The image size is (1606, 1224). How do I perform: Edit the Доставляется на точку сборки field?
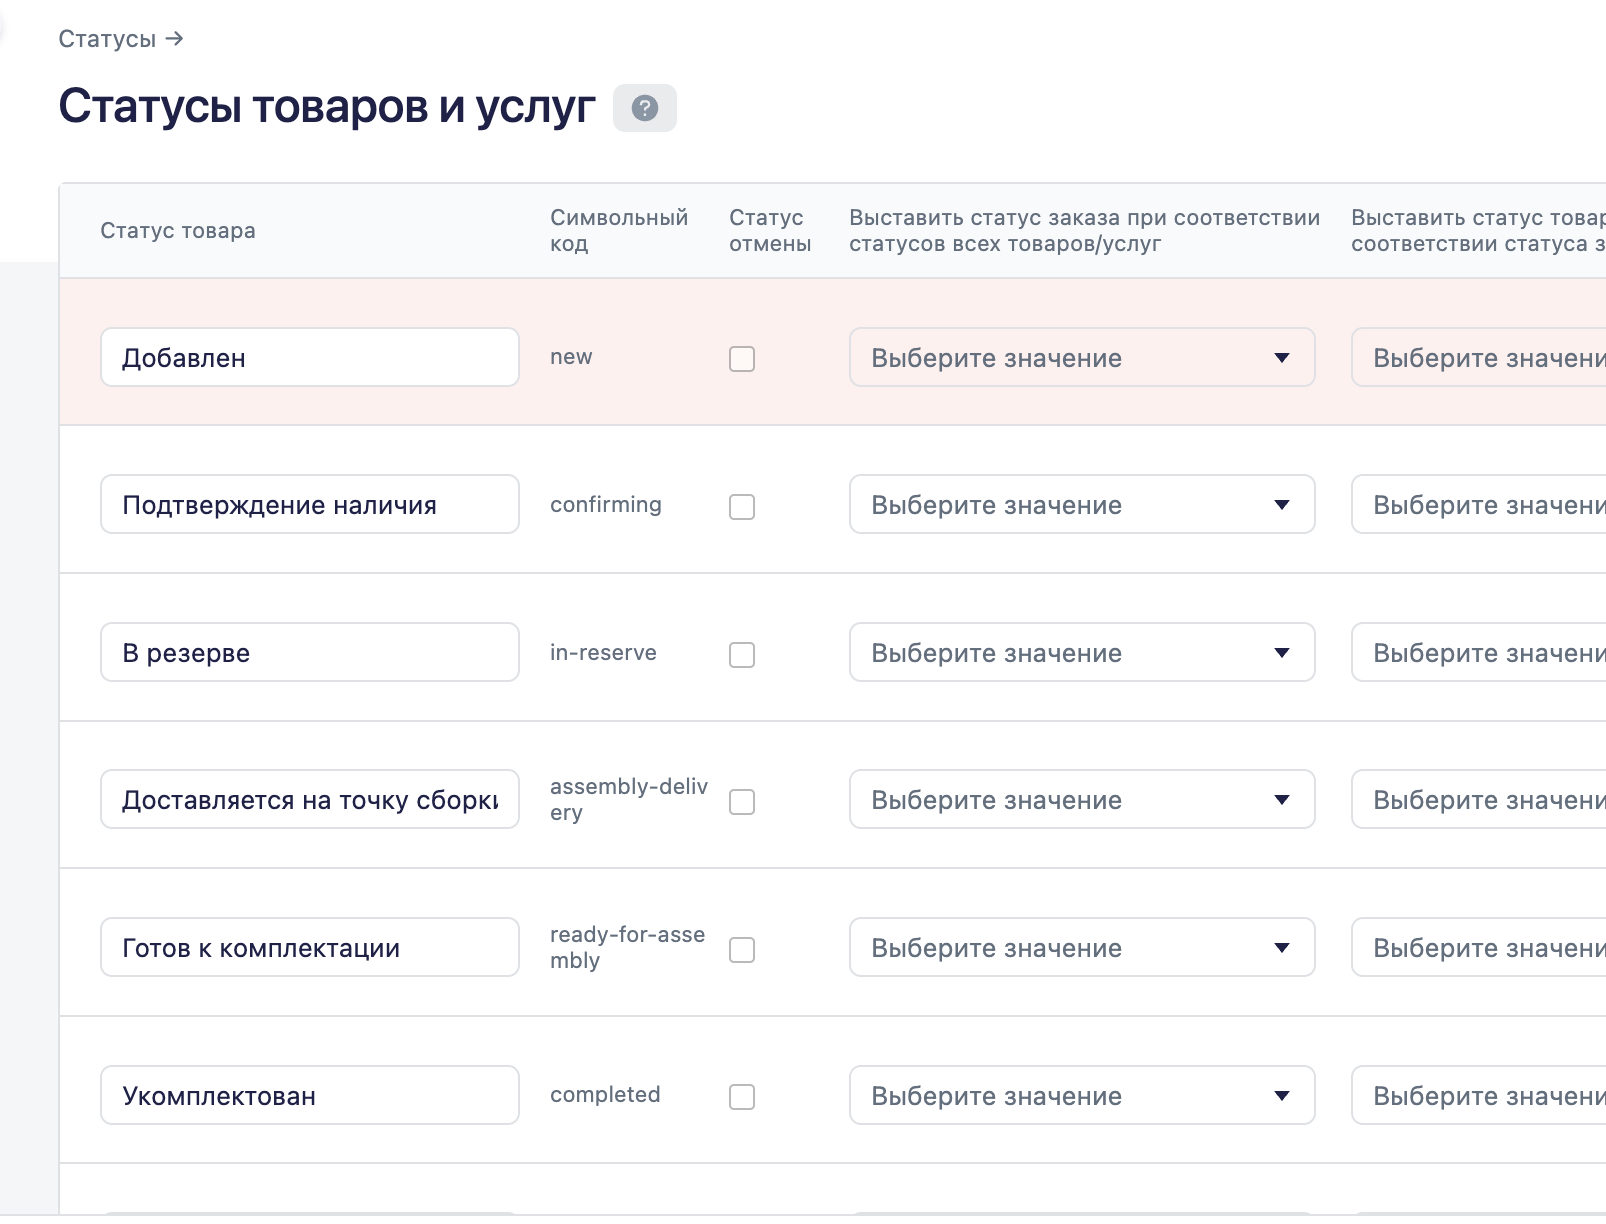[309, 800]
